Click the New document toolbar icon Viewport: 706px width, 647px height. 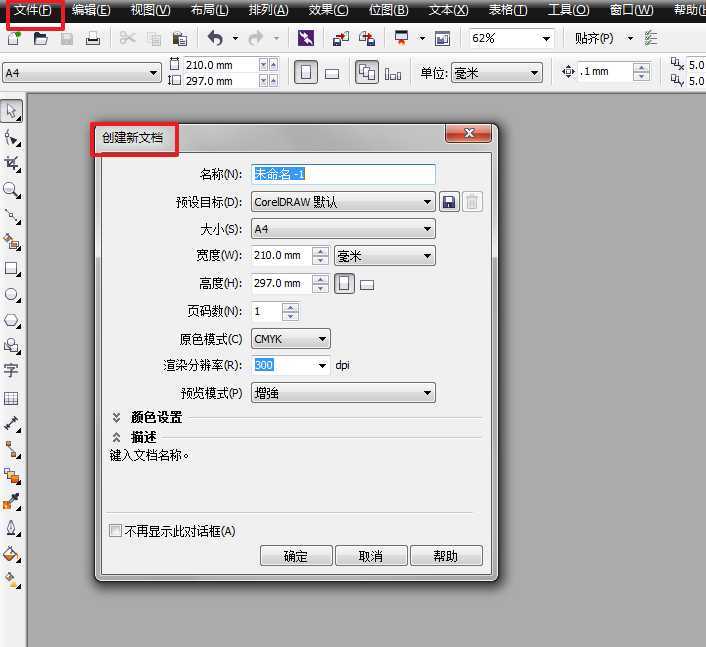(x=14, y=39)
